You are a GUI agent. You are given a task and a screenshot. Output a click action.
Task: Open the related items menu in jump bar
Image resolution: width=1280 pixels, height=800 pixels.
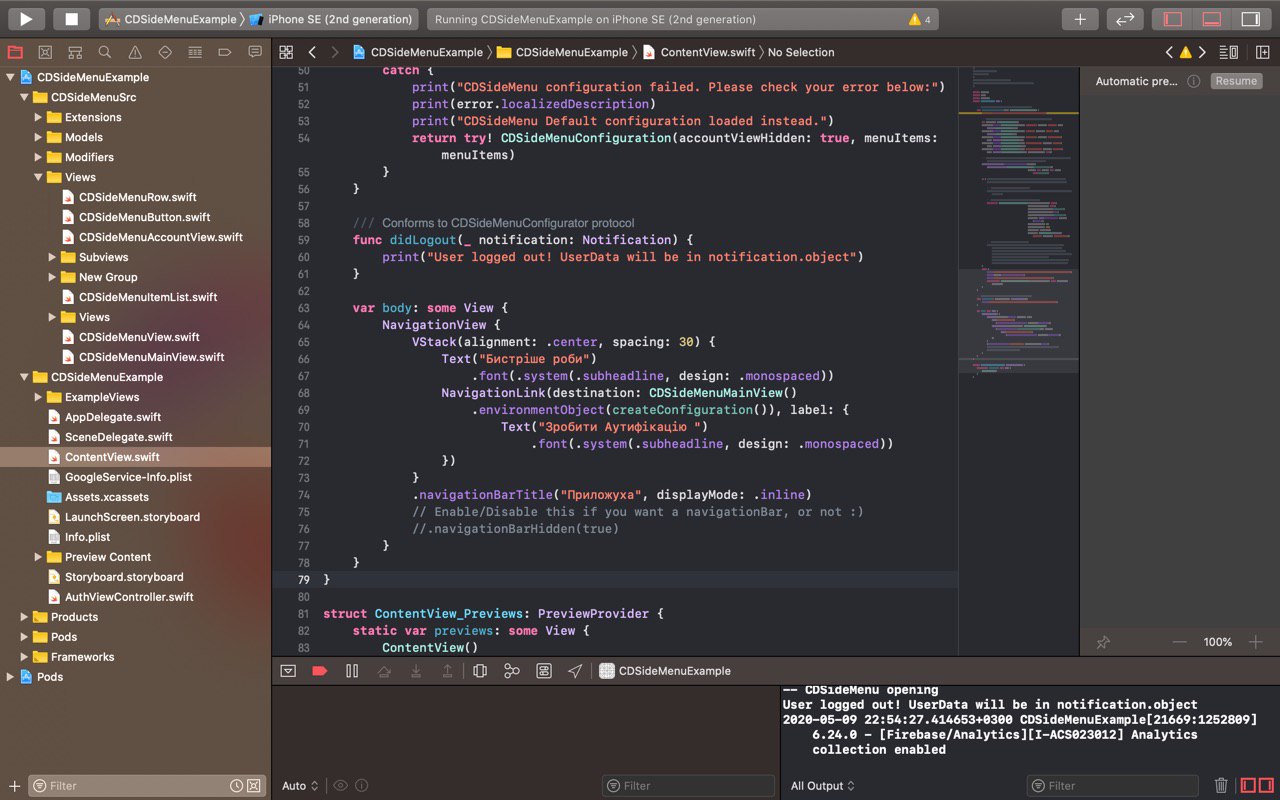pos(286,52)
